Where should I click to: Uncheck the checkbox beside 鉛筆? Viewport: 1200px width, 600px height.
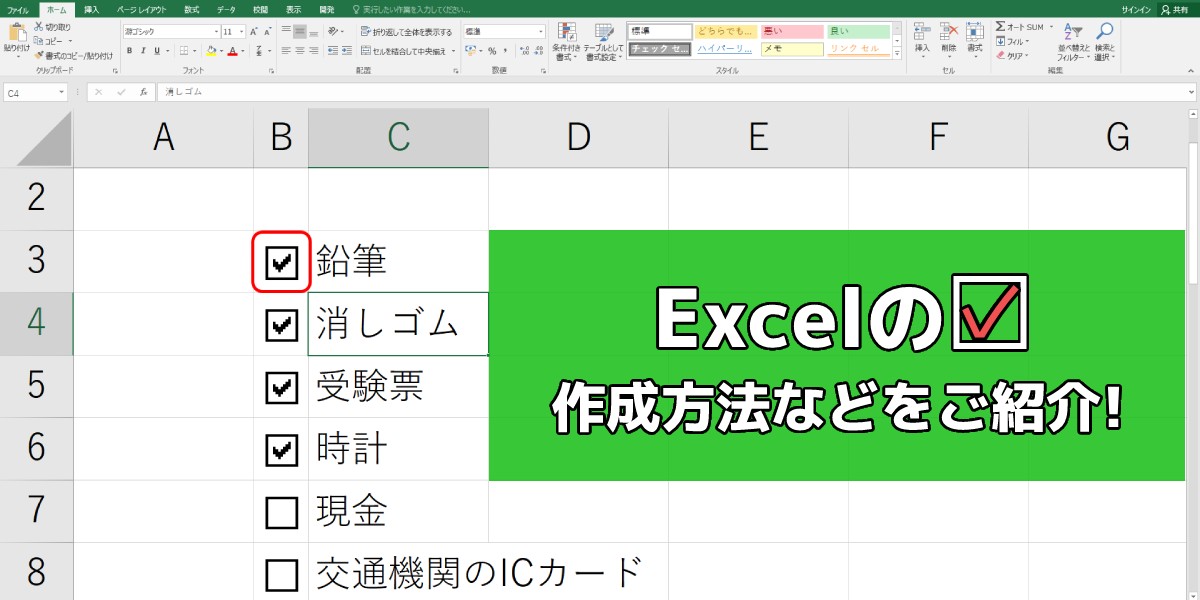[283, 262]
